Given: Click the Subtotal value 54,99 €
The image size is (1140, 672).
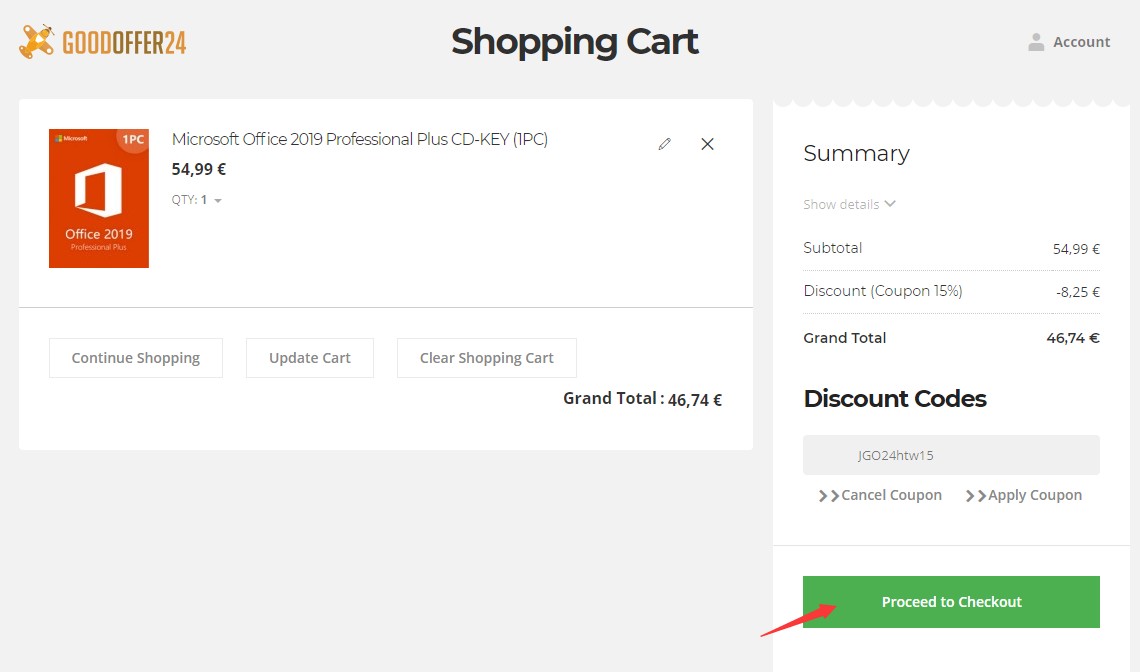Looking at the screenshot, I should [1076, 249].
